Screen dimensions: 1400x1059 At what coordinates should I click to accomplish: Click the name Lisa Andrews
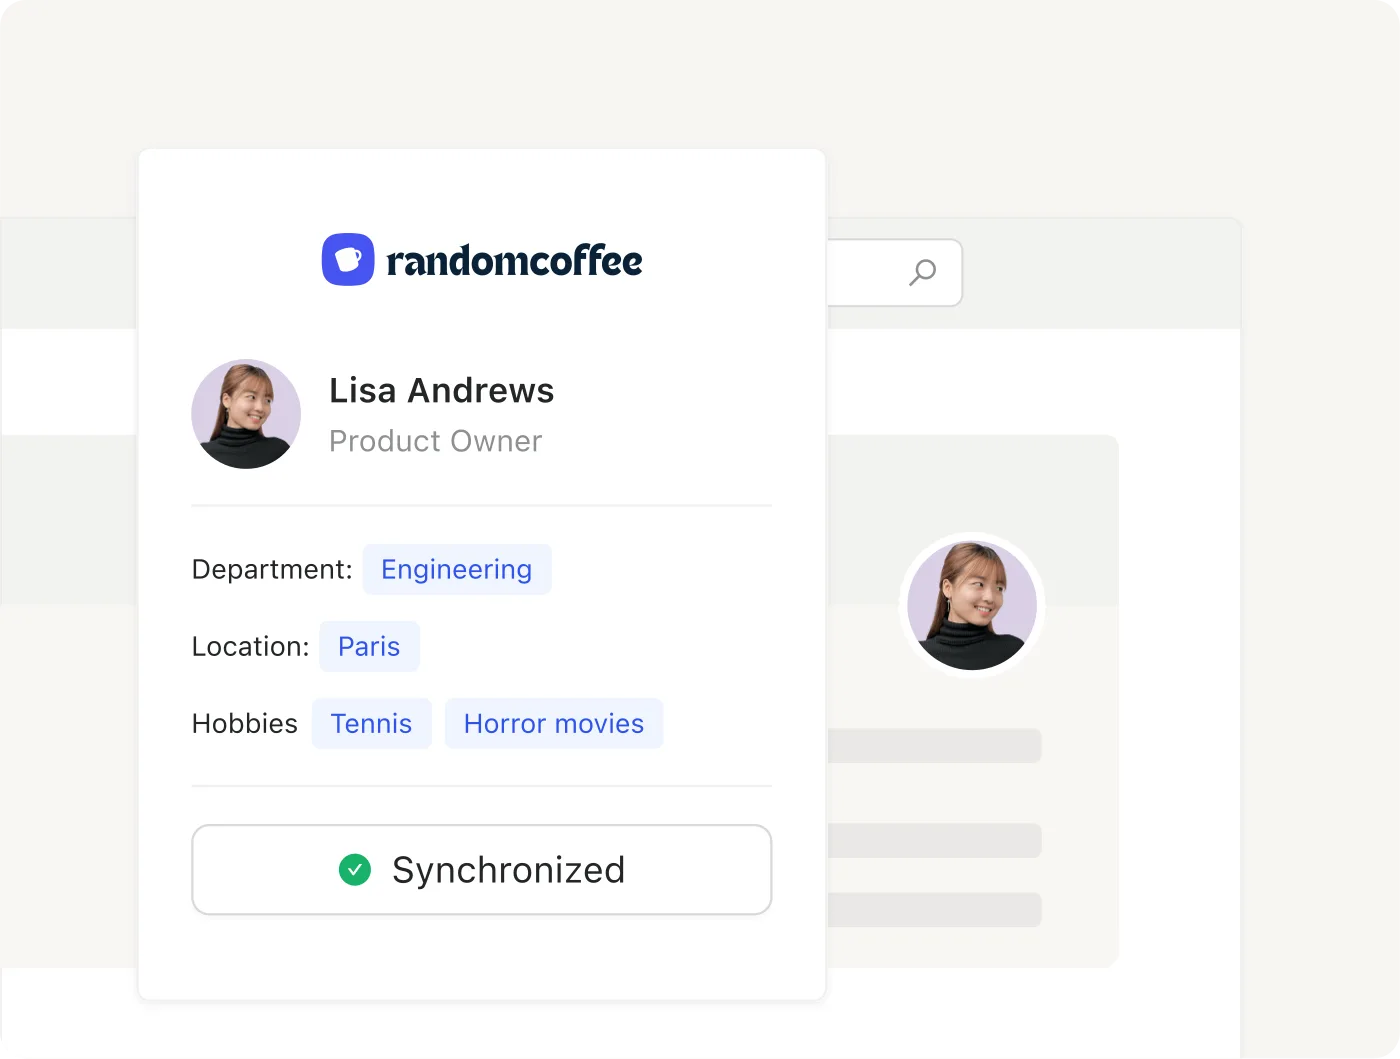point(442,391)
